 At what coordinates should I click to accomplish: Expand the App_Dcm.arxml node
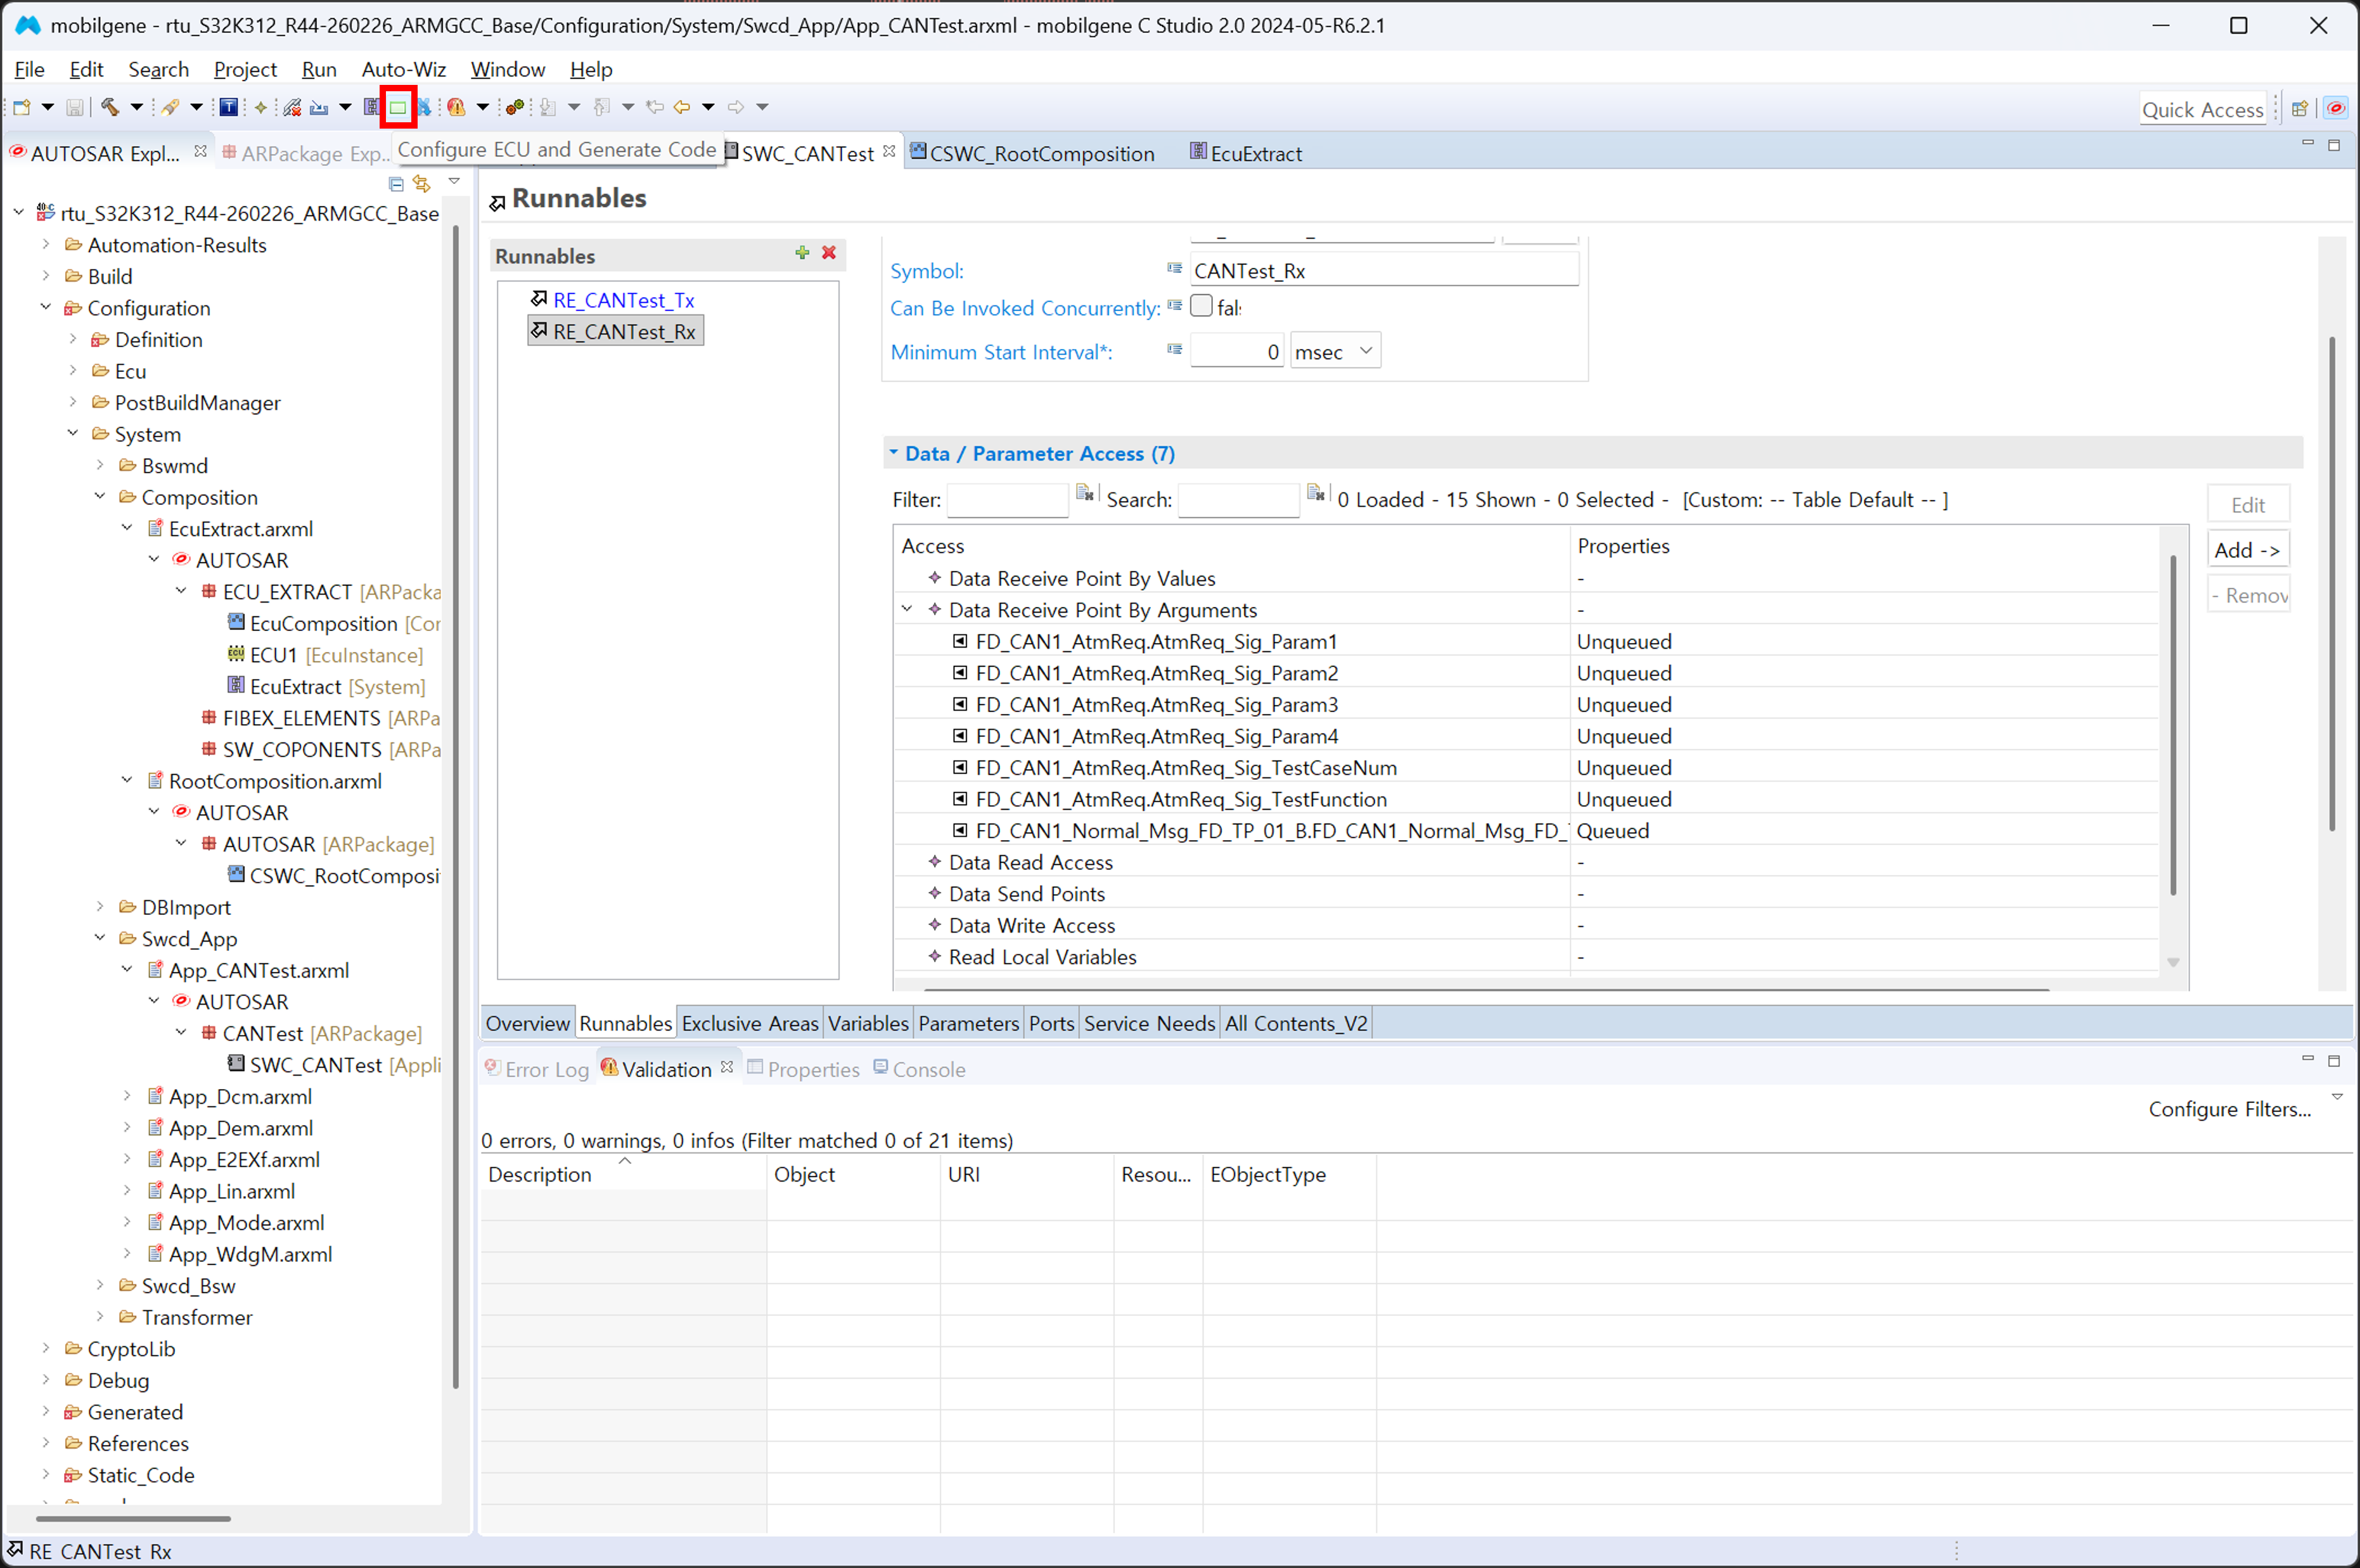pyautogui.click(x=127, y=1096)
